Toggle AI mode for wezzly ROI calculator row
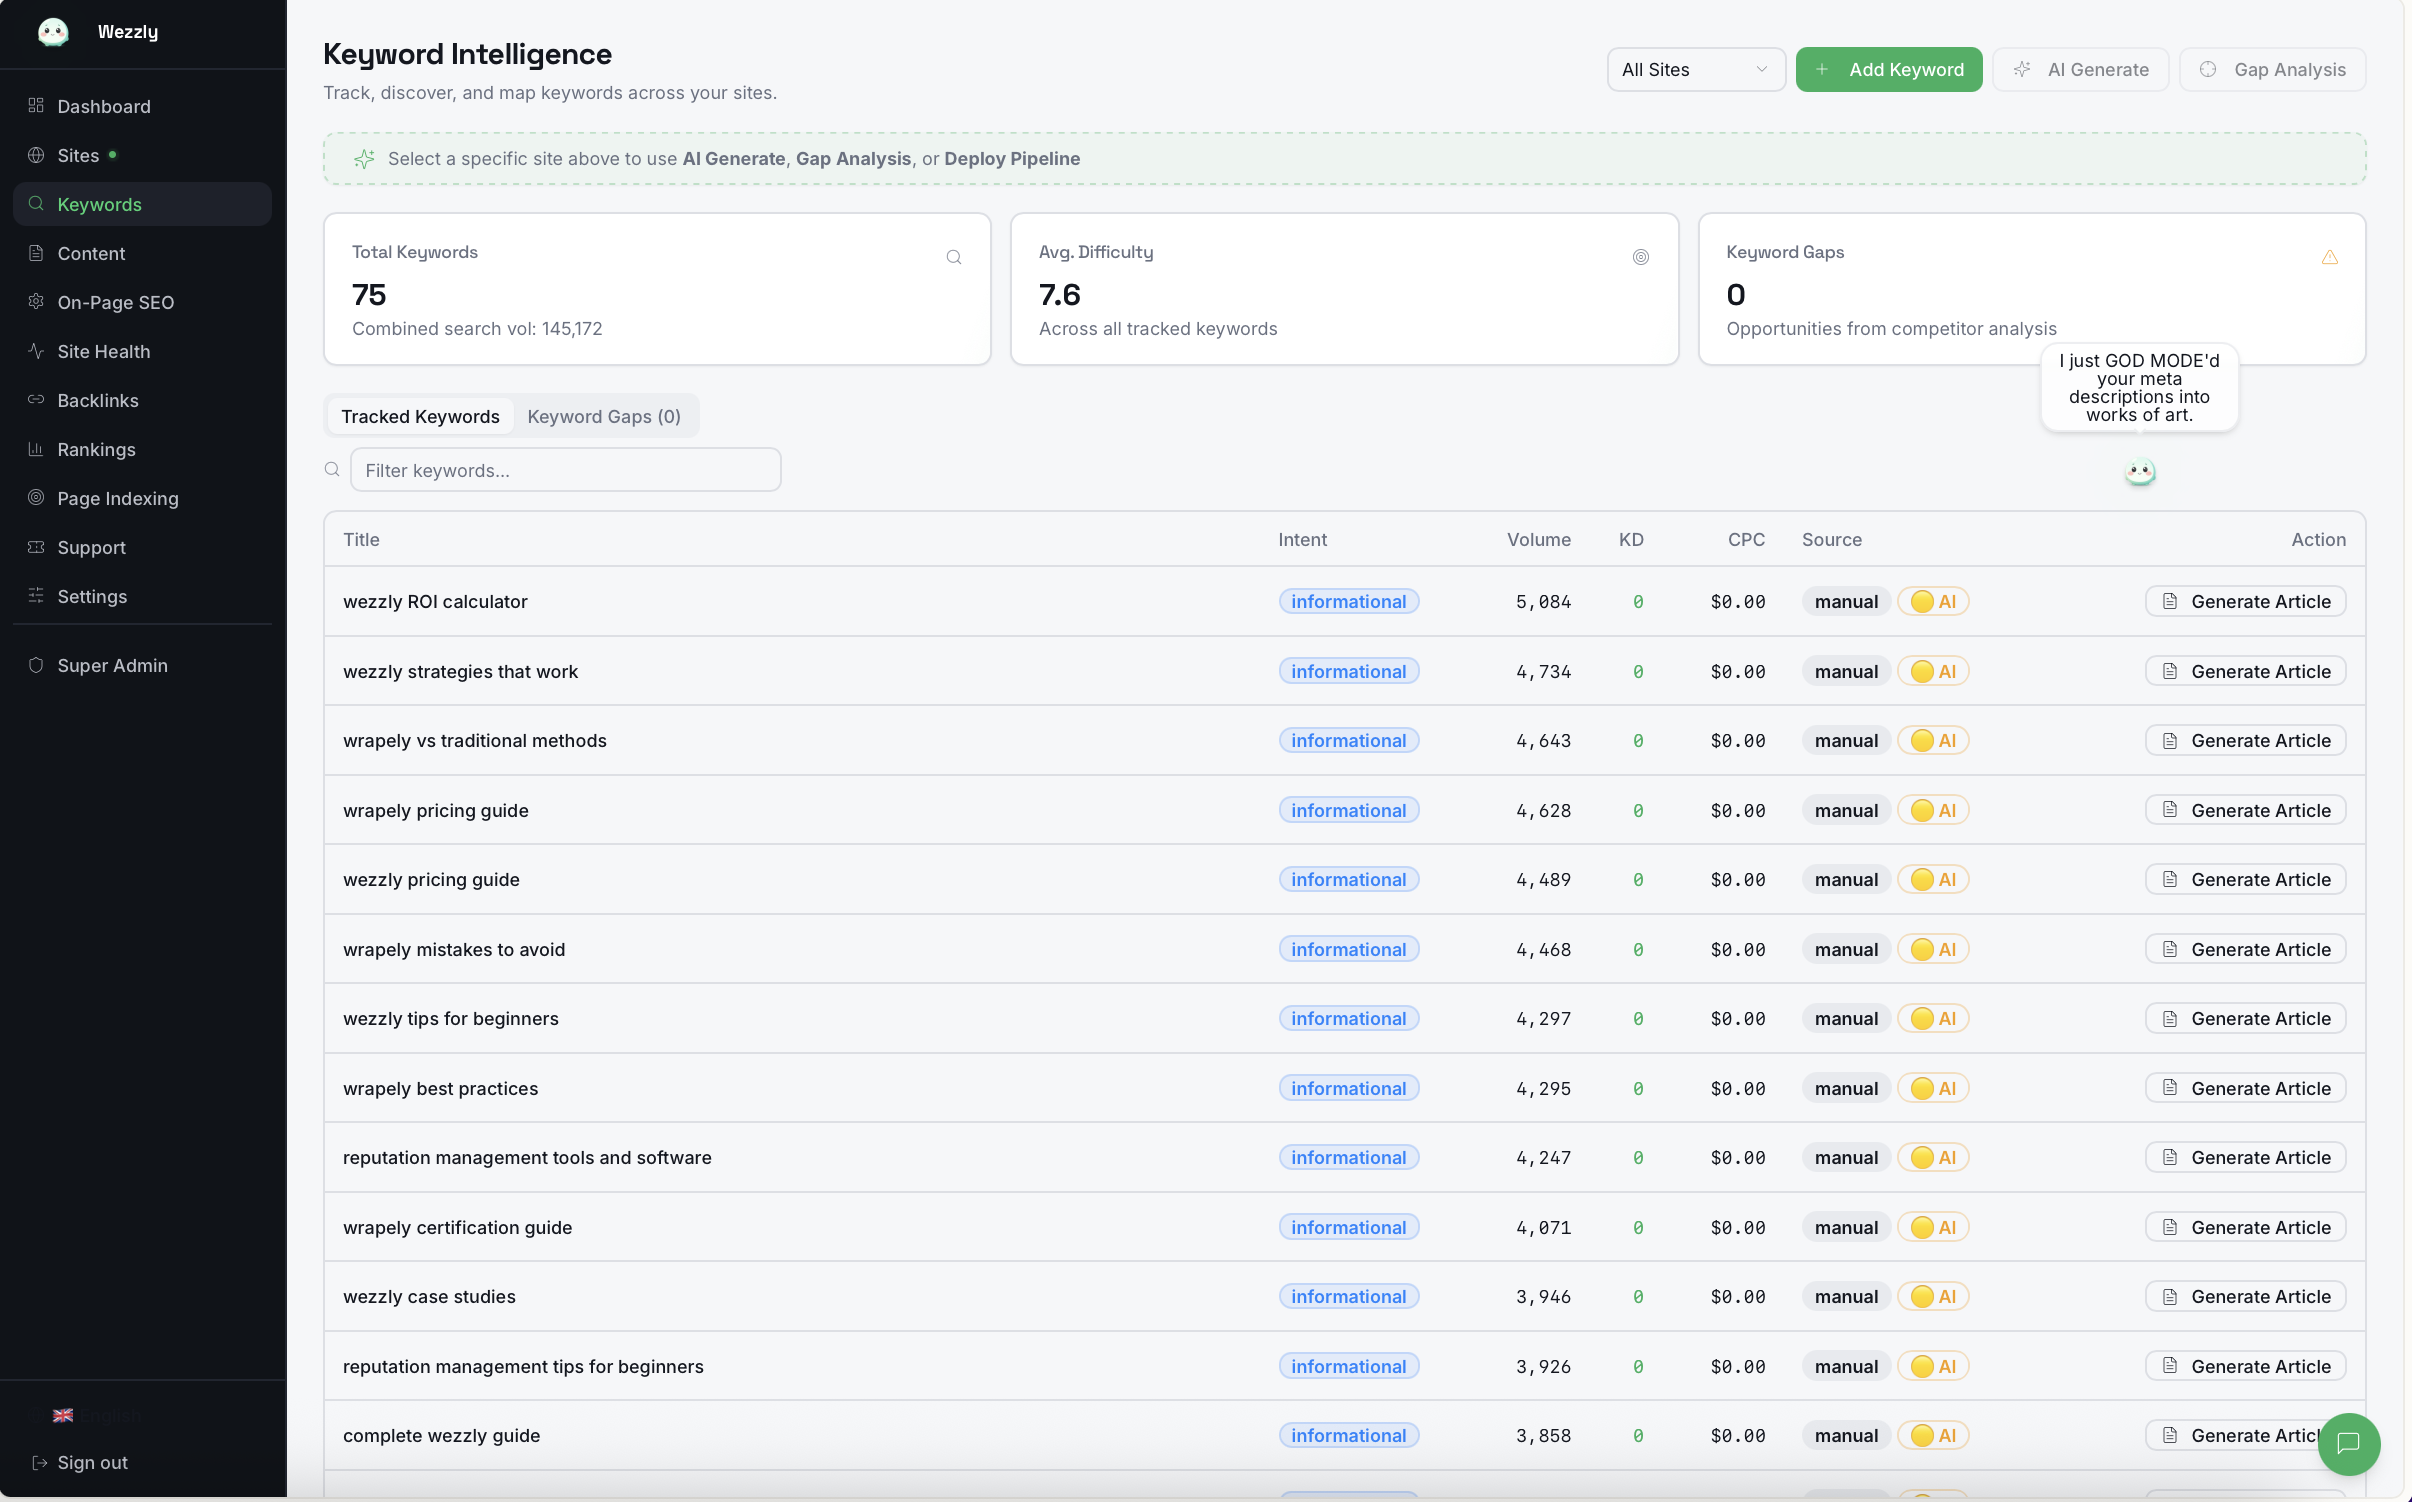Screen dimensions: 2412x1502 (x=1932, y=601)
